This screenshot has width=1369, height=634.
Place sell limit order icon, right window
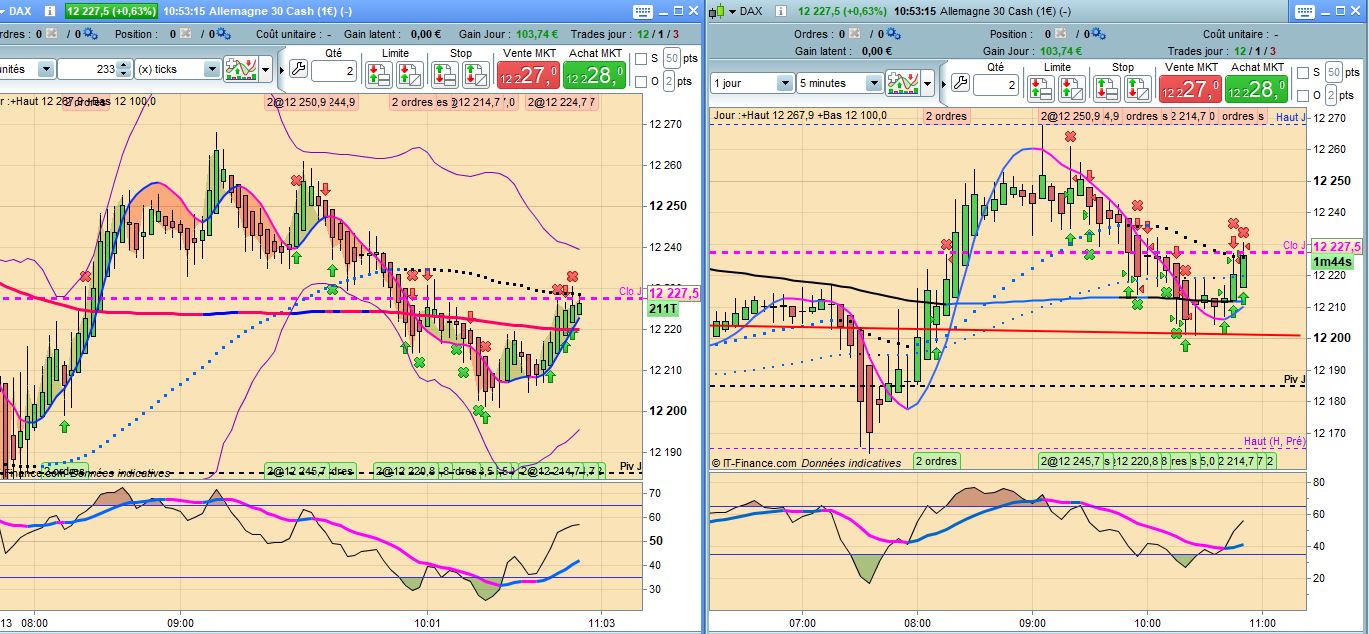[1070, 88]
